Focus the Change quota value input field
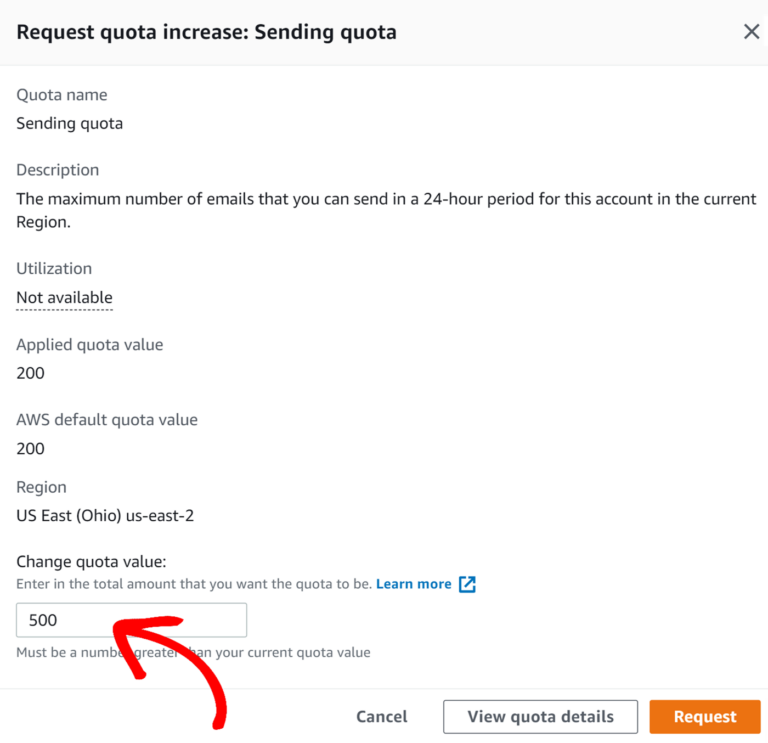 pos(131,620)
